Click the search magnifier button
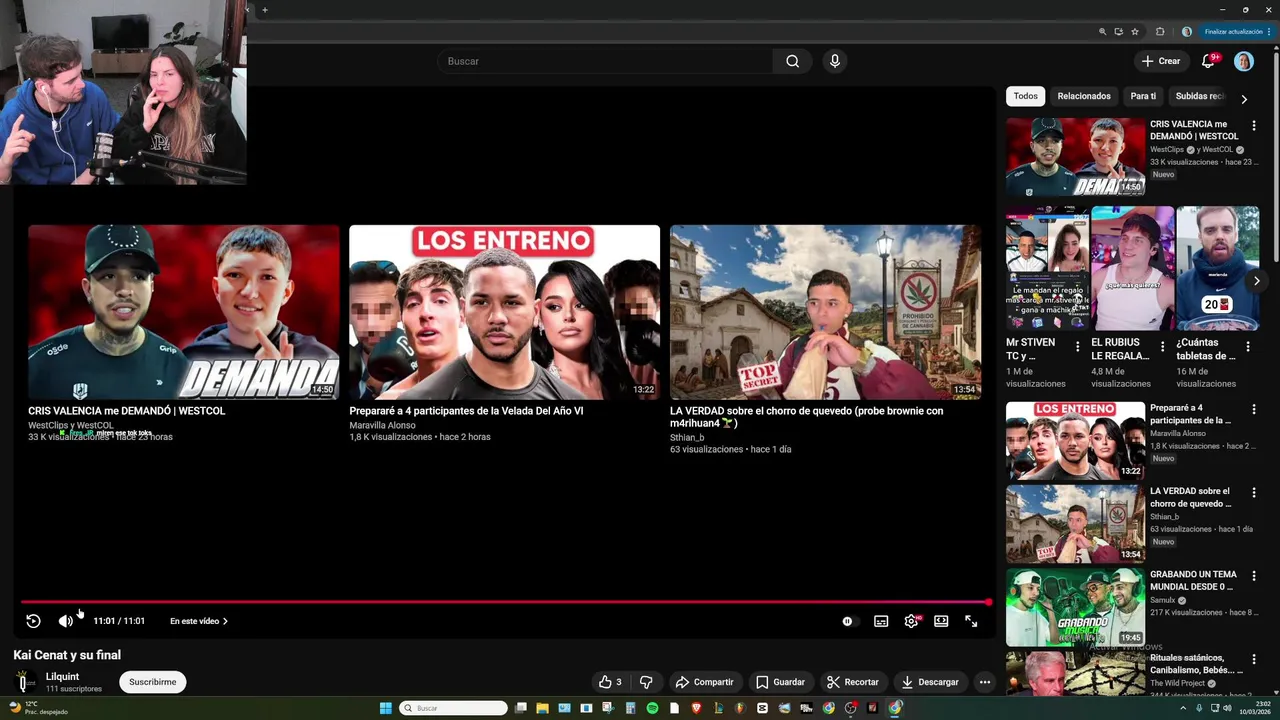This screenshot has height=720, width=1280. (x=792, y=61)
